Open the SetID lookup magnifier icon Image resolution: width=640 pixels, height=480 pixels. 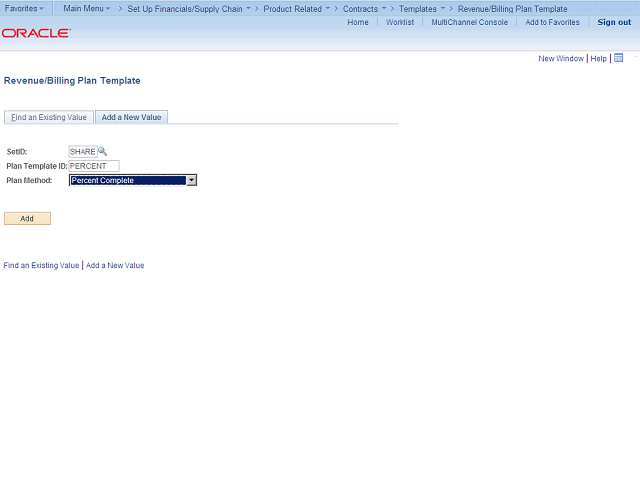click(103, 151)
